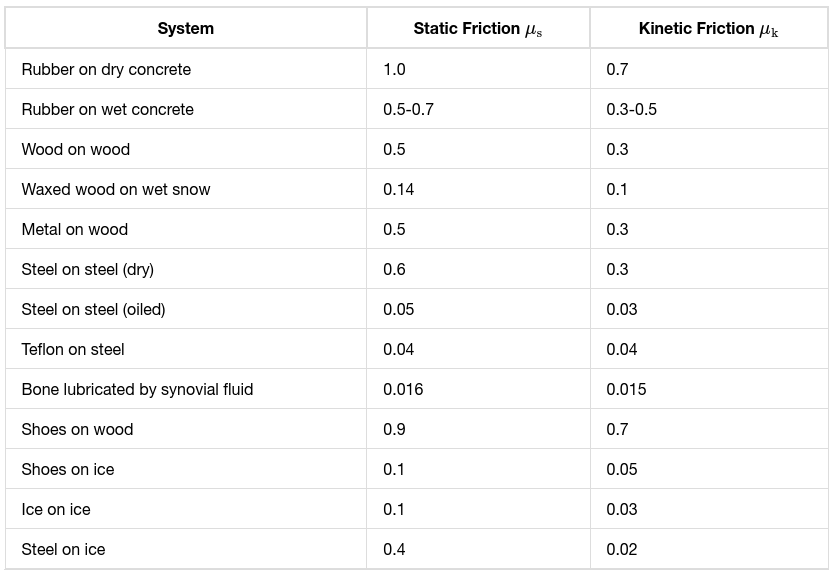Screen dimensions: 835x579
Task: Select the Wood on wood cell
Action: click(76, 149)
